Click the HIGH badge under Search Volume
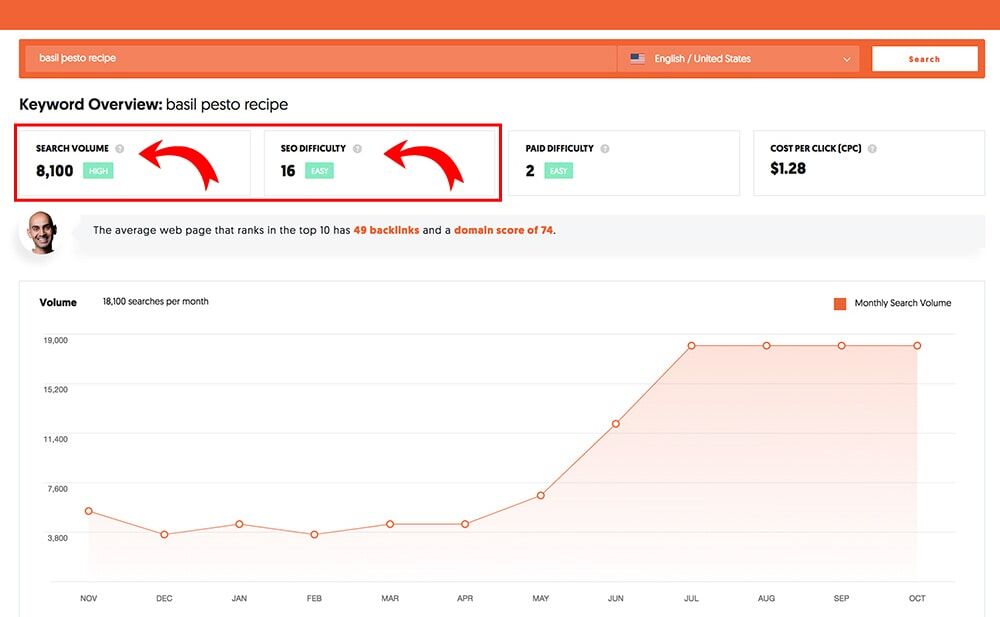Viewport: 1000px width, 617px height. tap(99, 171)
